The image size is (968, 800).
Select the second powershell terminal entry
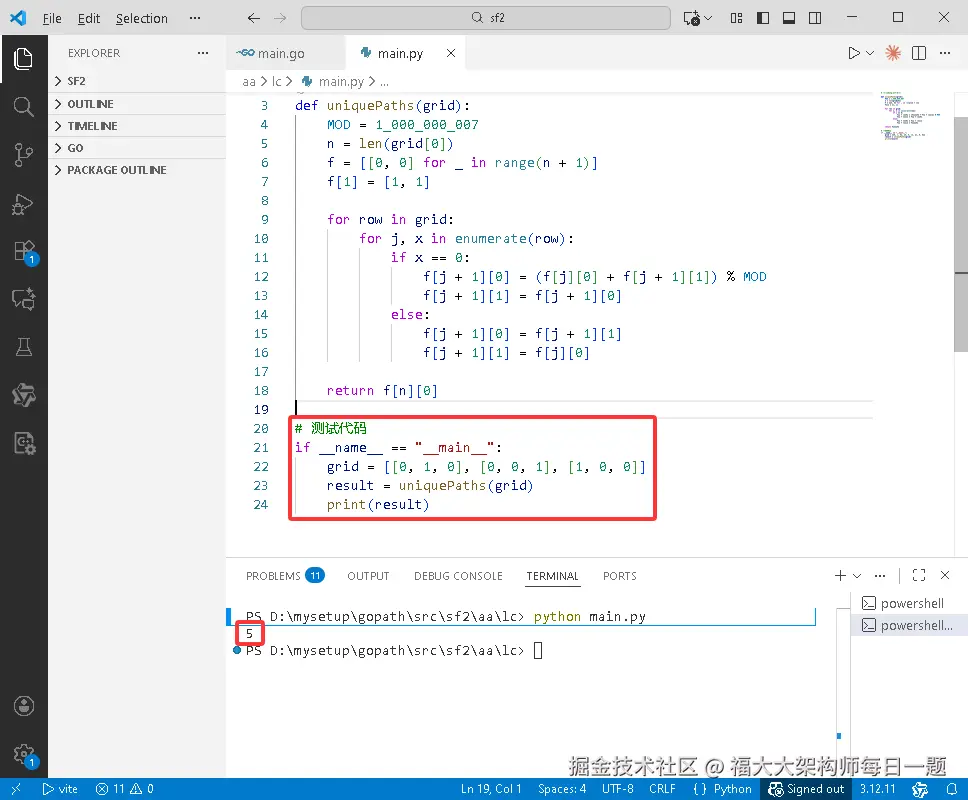(908, 625)
